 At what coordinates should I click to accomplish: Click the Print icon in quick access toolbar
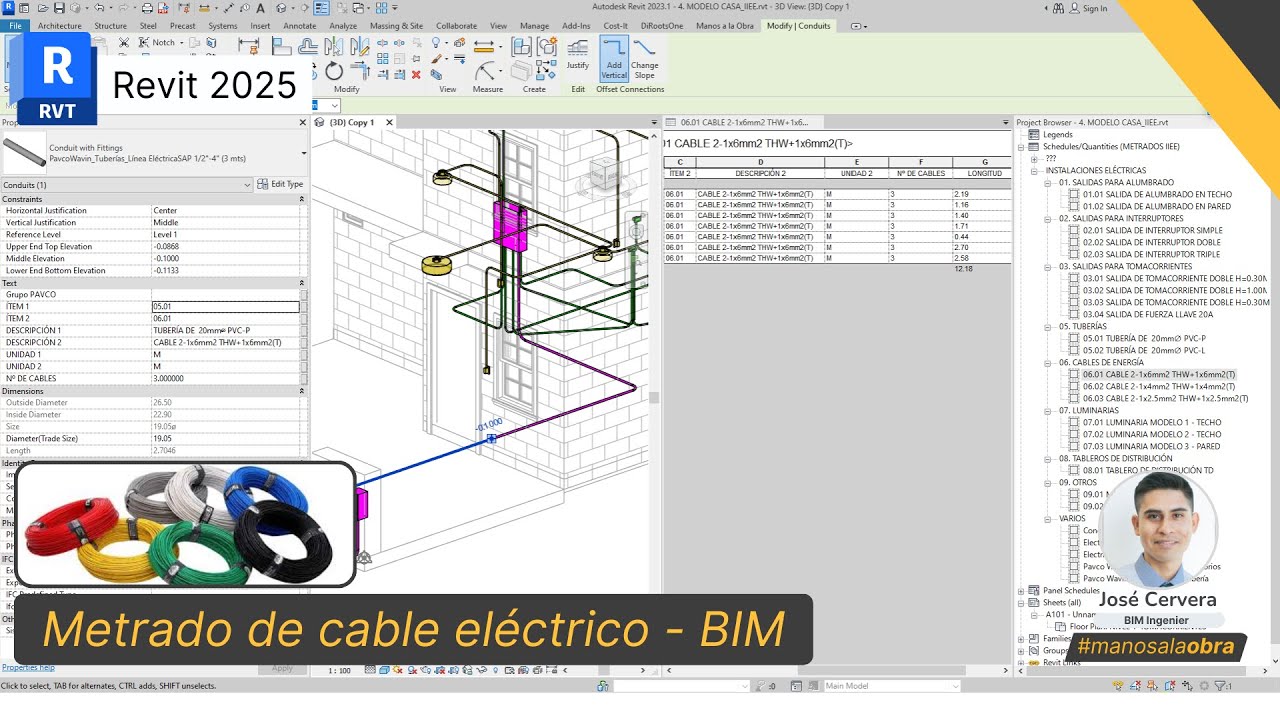pyautogui.click(x=147, y=7)
